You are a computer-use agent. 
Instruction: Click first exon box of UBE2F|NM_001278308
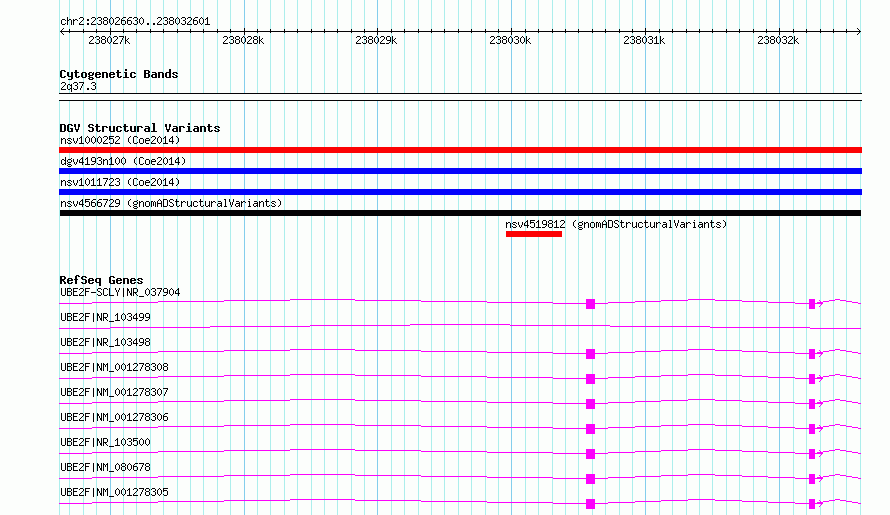coord(590,379)
